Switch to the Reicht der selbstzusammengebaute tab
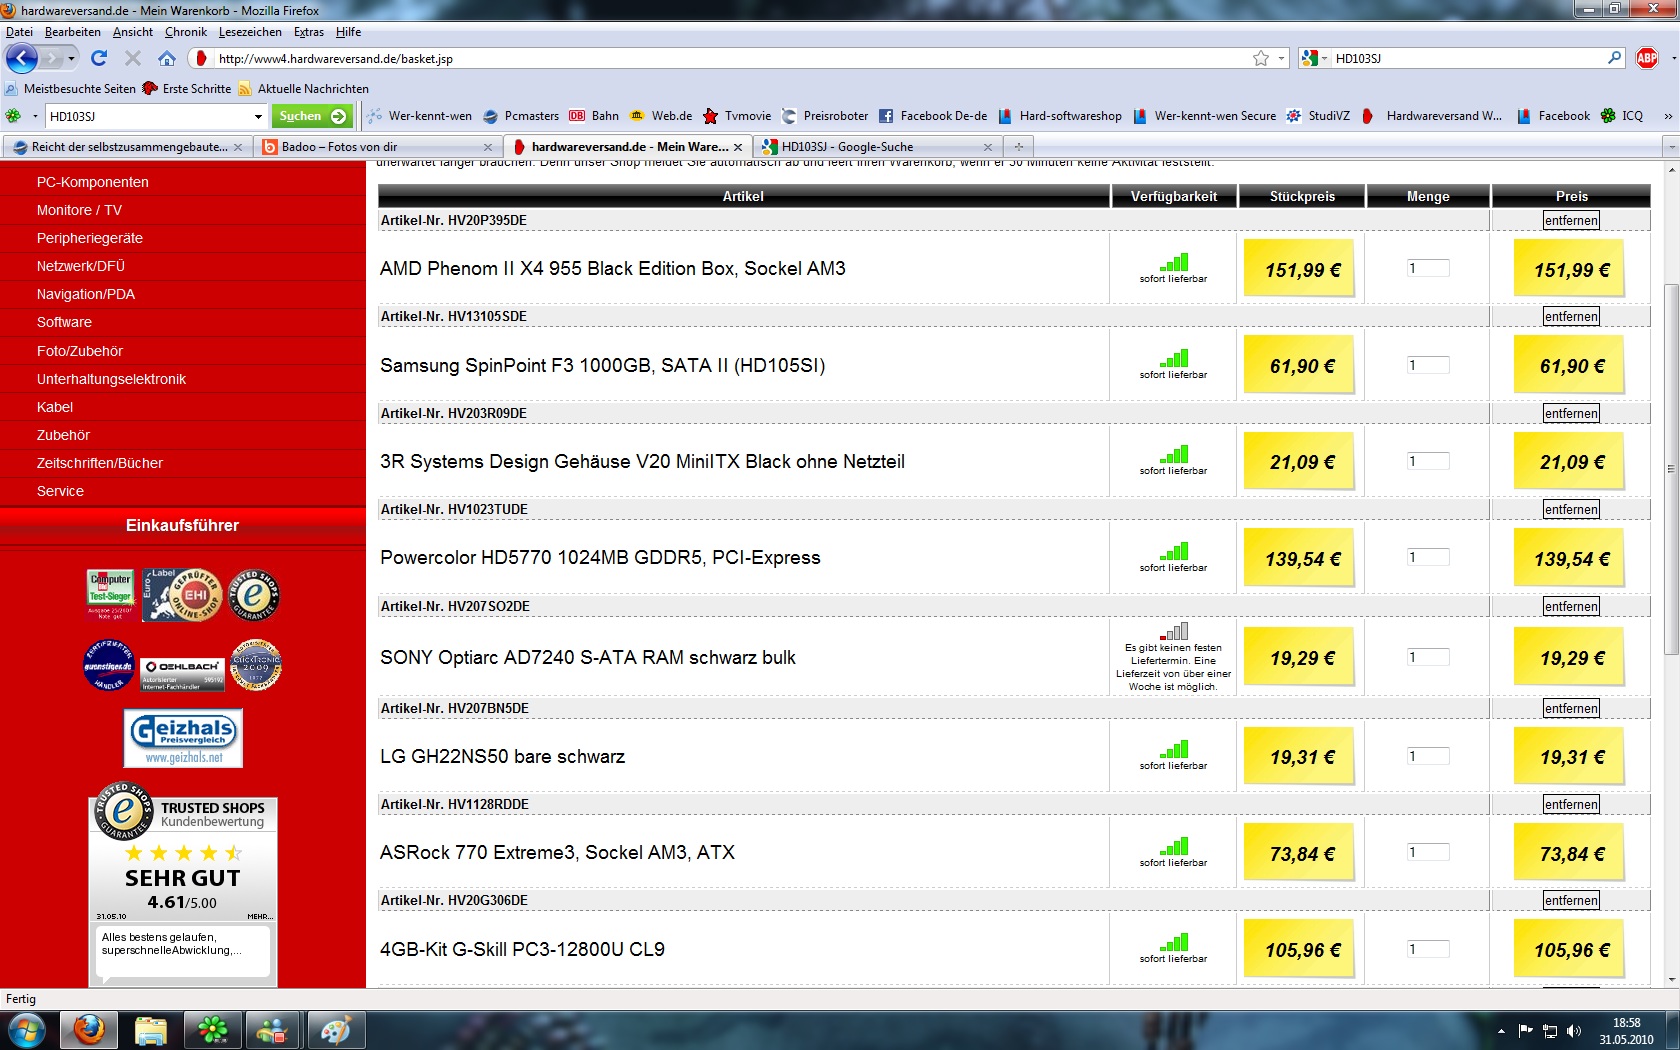 click(126, 147)
